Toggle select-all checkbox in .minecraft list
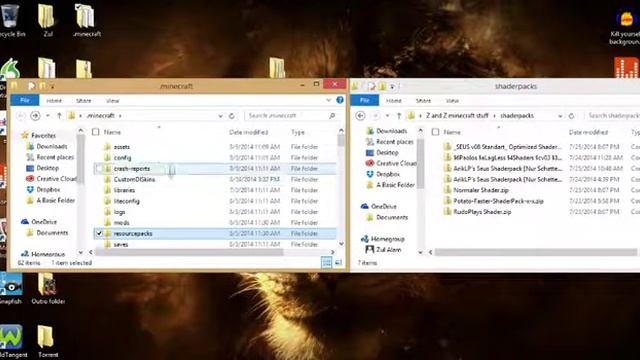This screenshot has width=640, height=360. (x=96, y=132)
